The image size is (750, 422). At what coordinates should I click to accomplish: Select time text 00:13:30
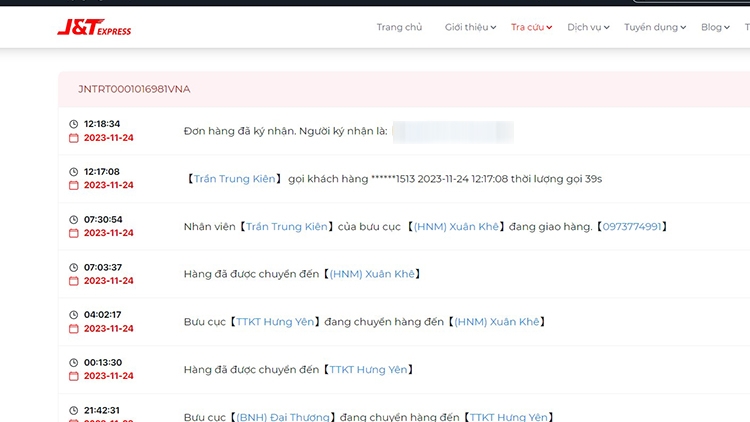(103, 363)
